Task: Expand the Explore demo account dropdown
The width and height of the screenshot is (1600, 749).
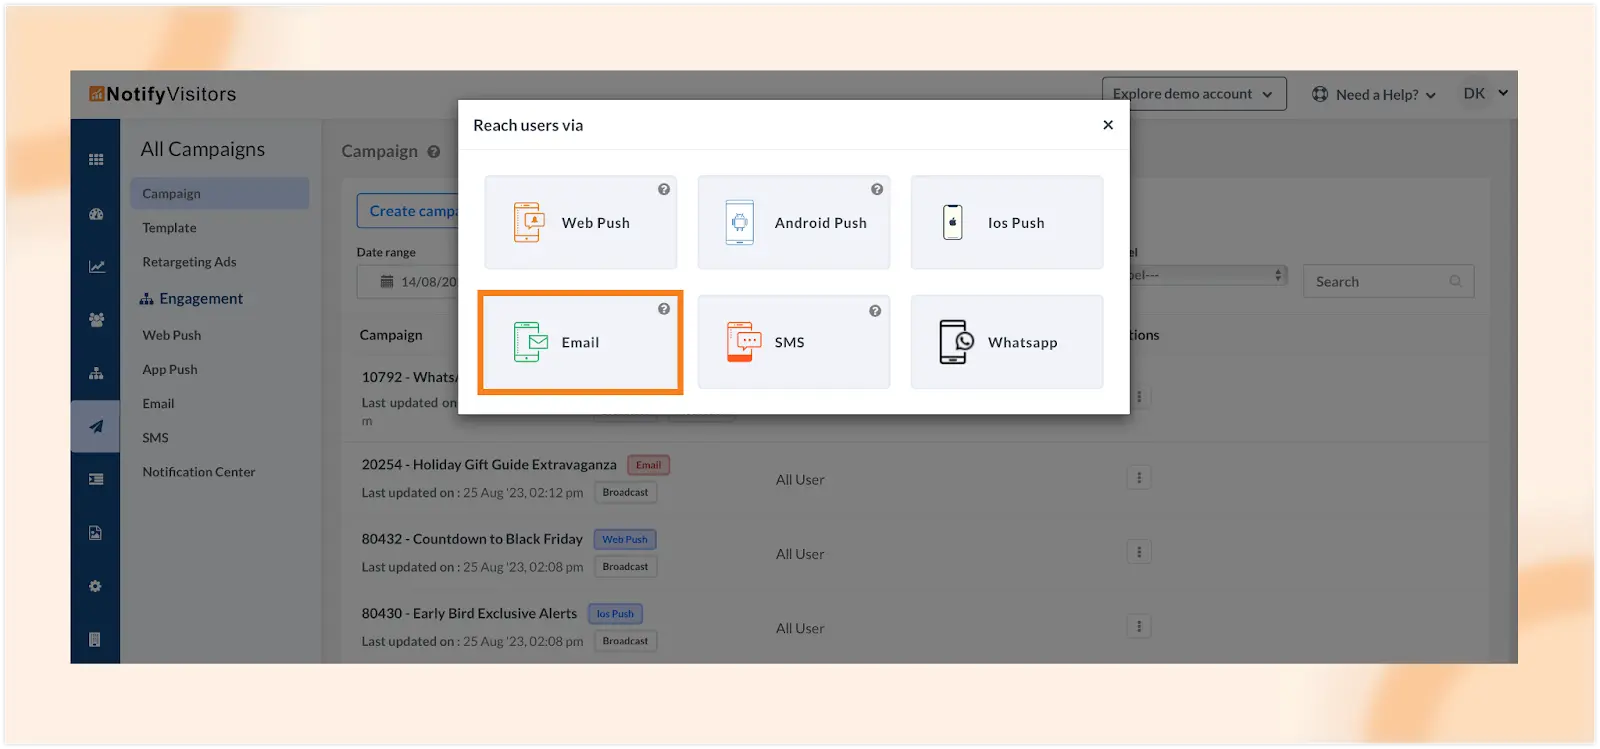Action: tap(1193, 94)
